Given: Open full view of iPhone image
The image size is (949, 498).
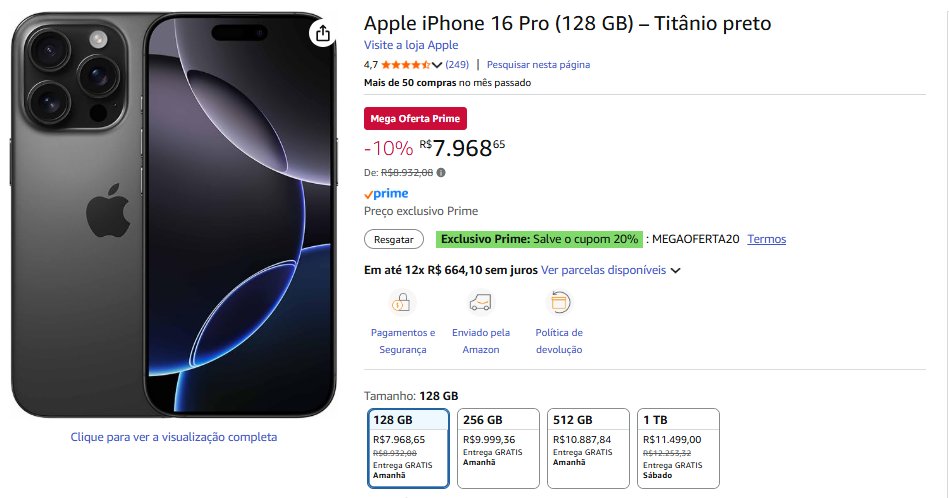Looking at the screenshot, I should [x=173, y=437].
